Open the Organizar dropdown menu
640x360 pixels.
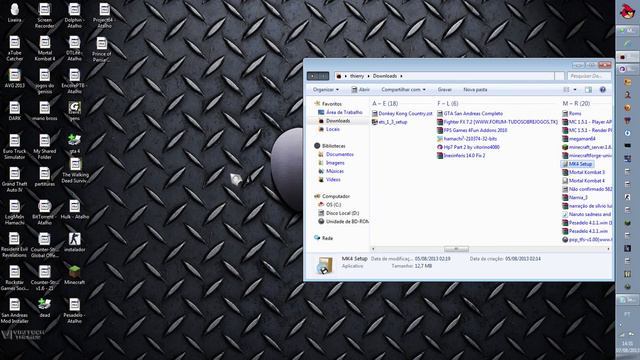[x=326, y=89]
